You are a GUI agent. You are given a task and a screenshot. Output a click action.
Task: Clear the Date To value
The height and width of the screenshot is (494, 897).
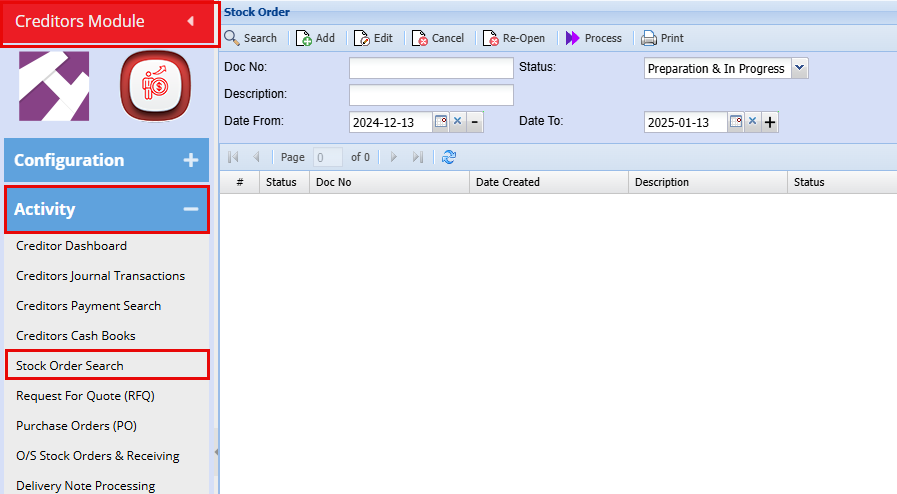click(x=753, y=121)
